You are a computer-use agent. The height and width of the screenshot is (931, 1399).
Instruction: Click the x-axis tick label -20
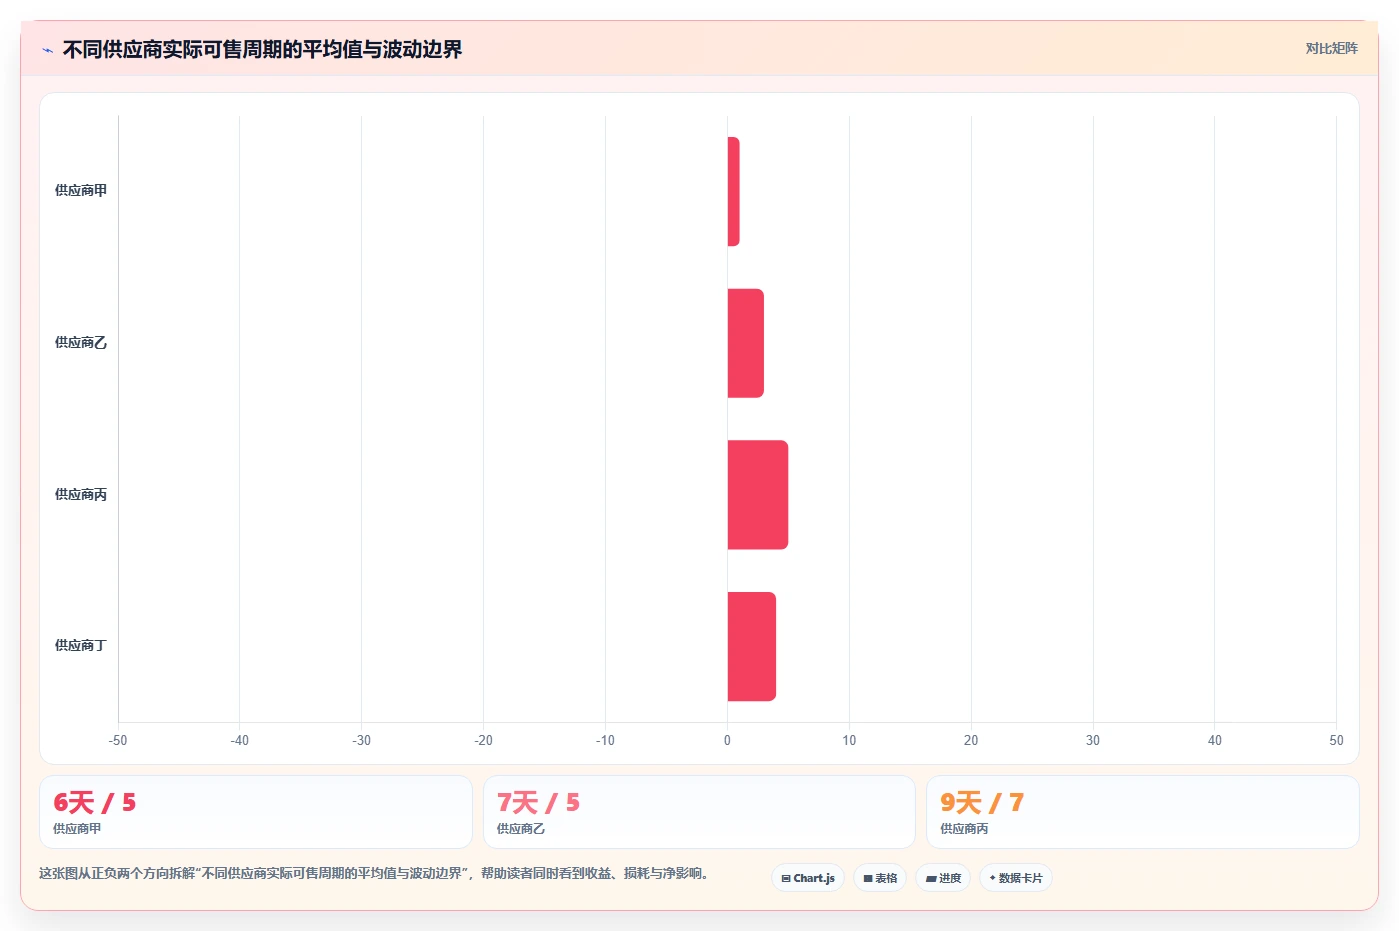point(483,741)
